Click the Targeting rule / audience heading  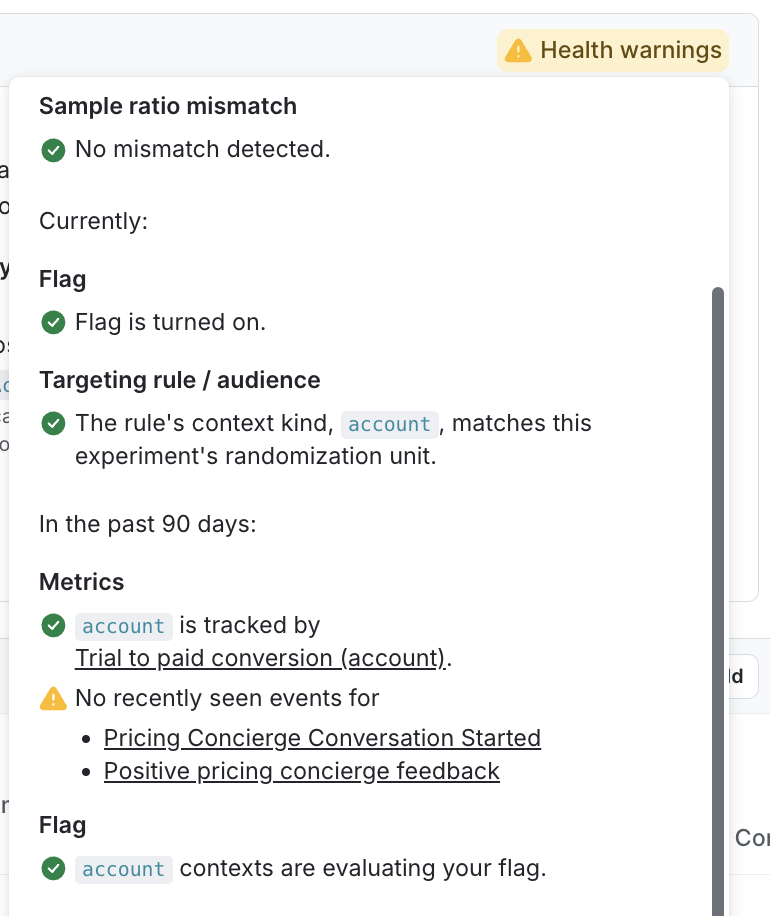click(180, 380)
